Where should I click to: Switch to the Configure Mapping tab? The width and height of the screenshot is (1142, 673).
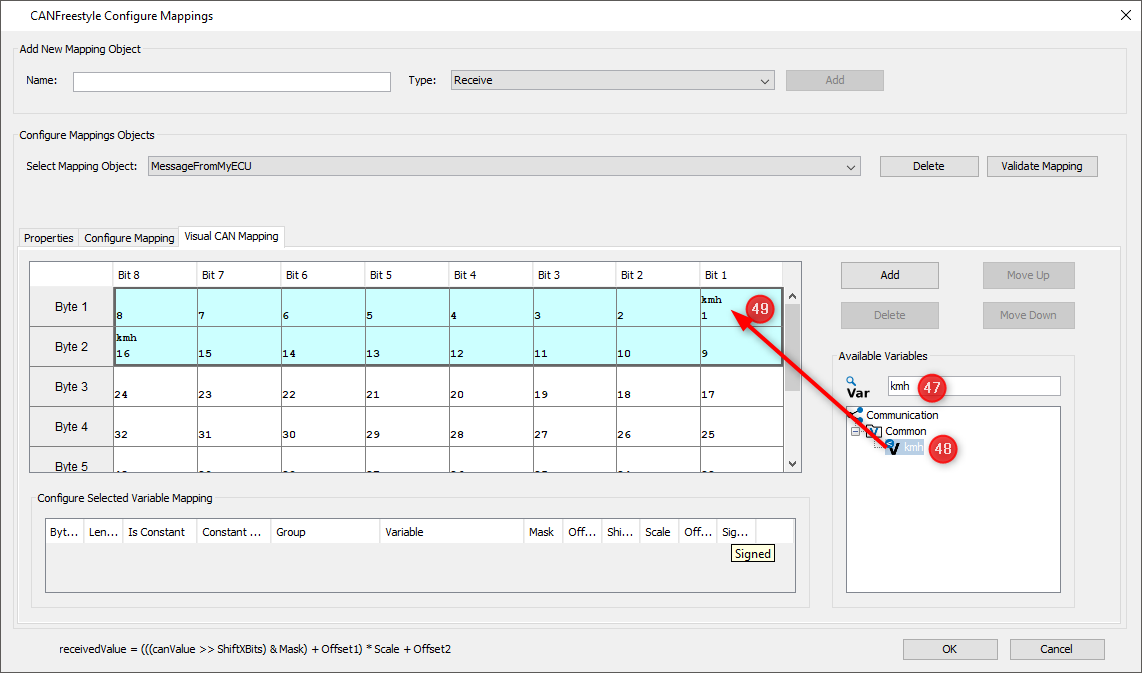click(129, 238)
